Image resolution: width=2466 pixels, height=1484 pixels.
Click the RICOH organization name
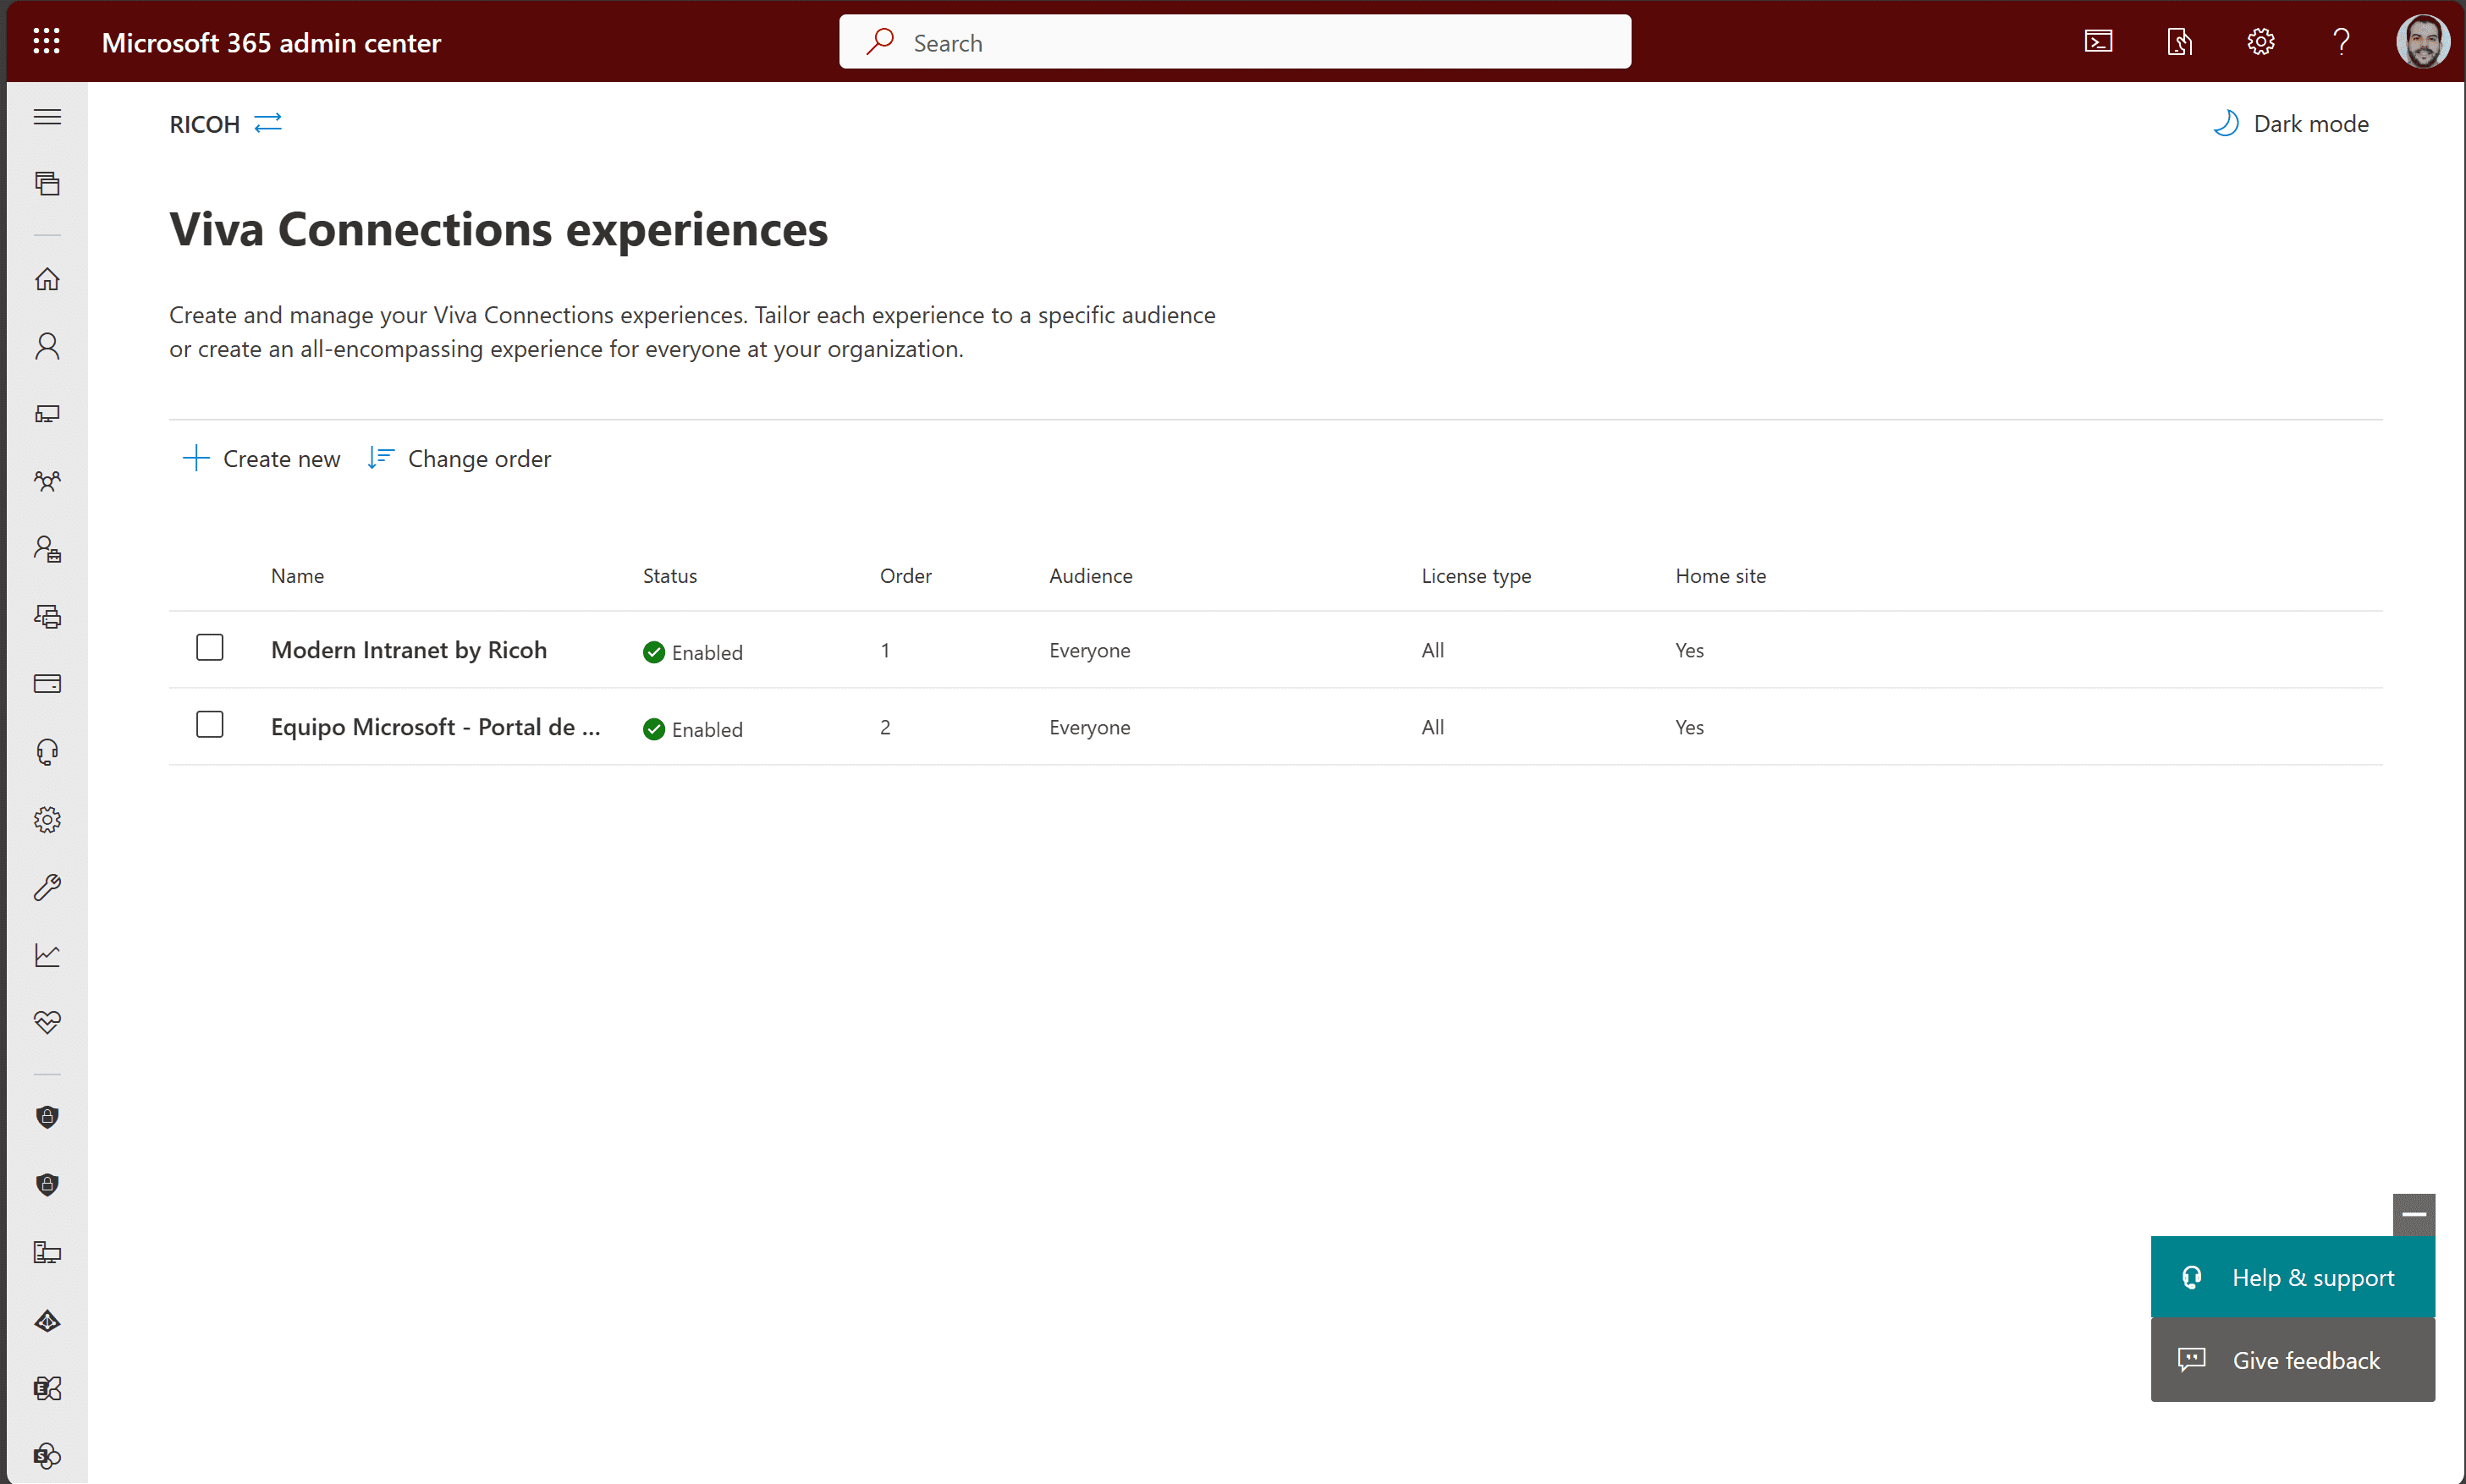(205, 124)
